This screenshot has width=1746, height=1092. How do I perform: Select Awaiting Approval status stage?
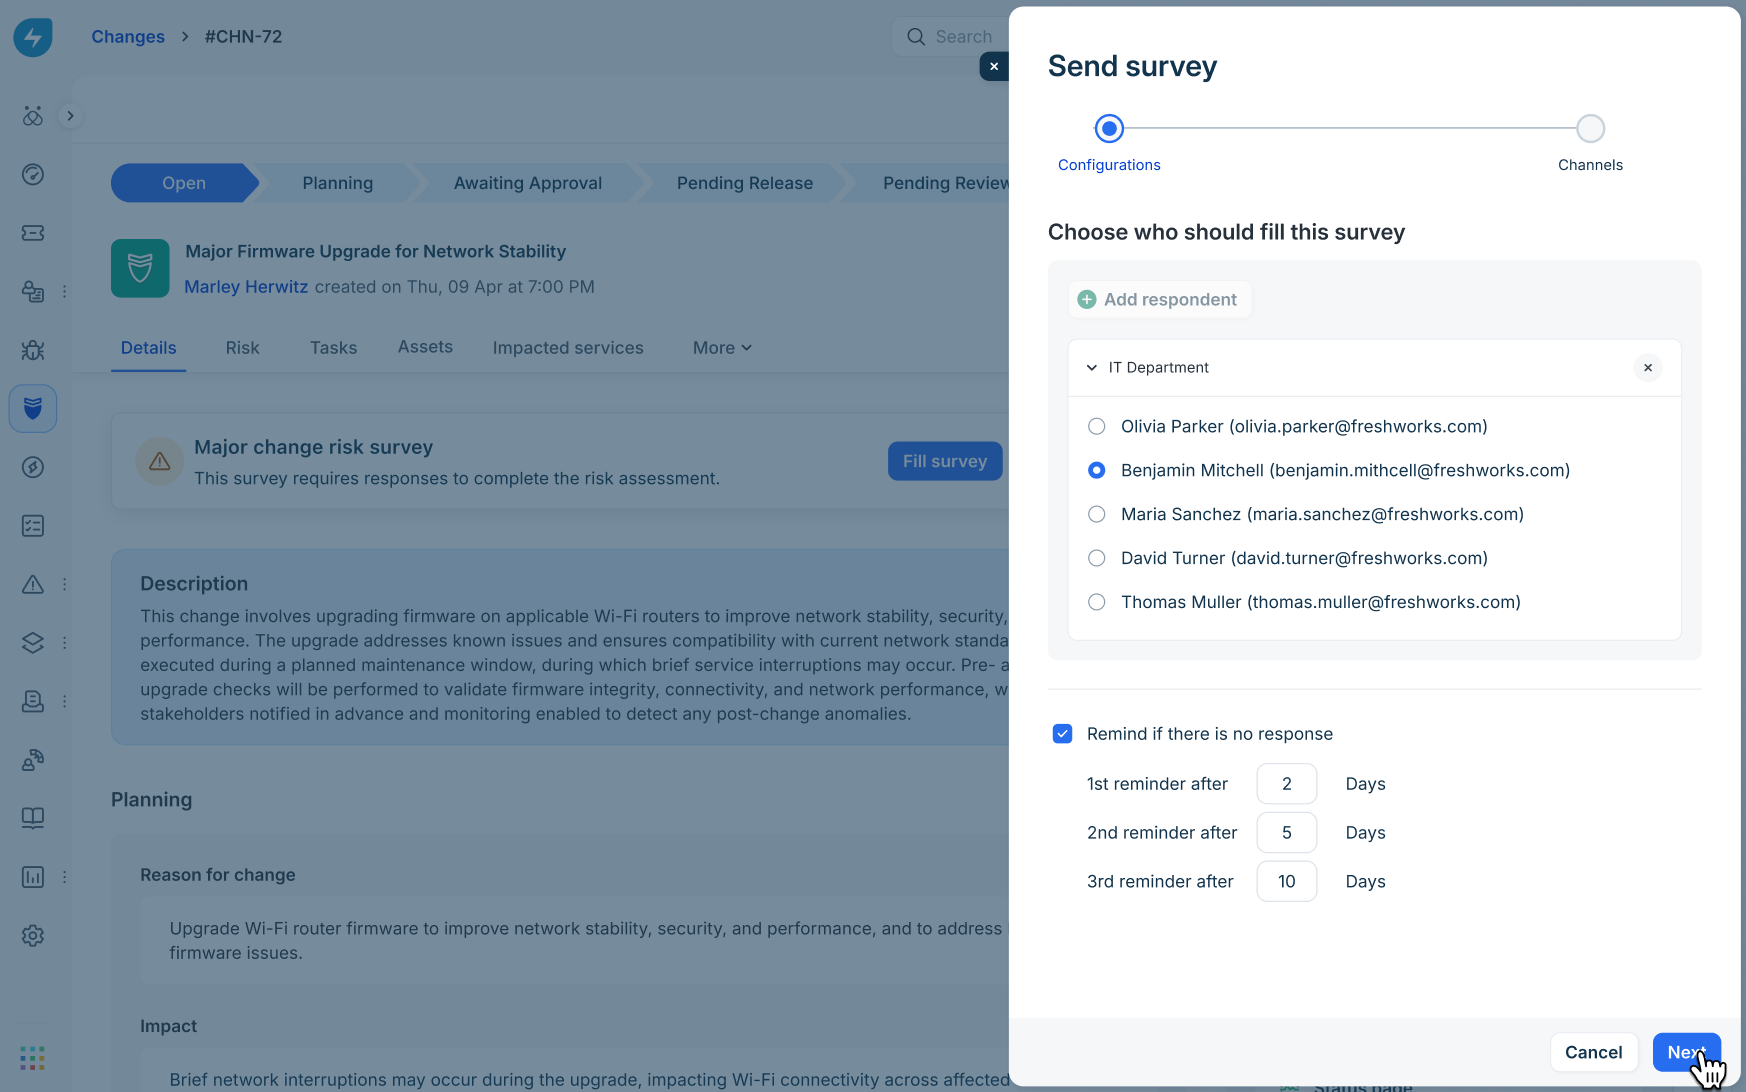(x=528, y=183)
